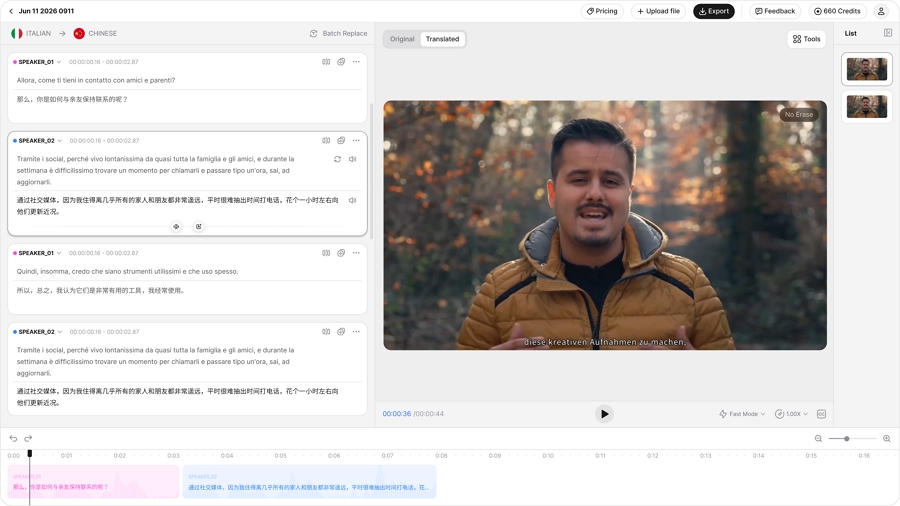Collapse the List side panel

pyautogui.click(x=888, y=33)
